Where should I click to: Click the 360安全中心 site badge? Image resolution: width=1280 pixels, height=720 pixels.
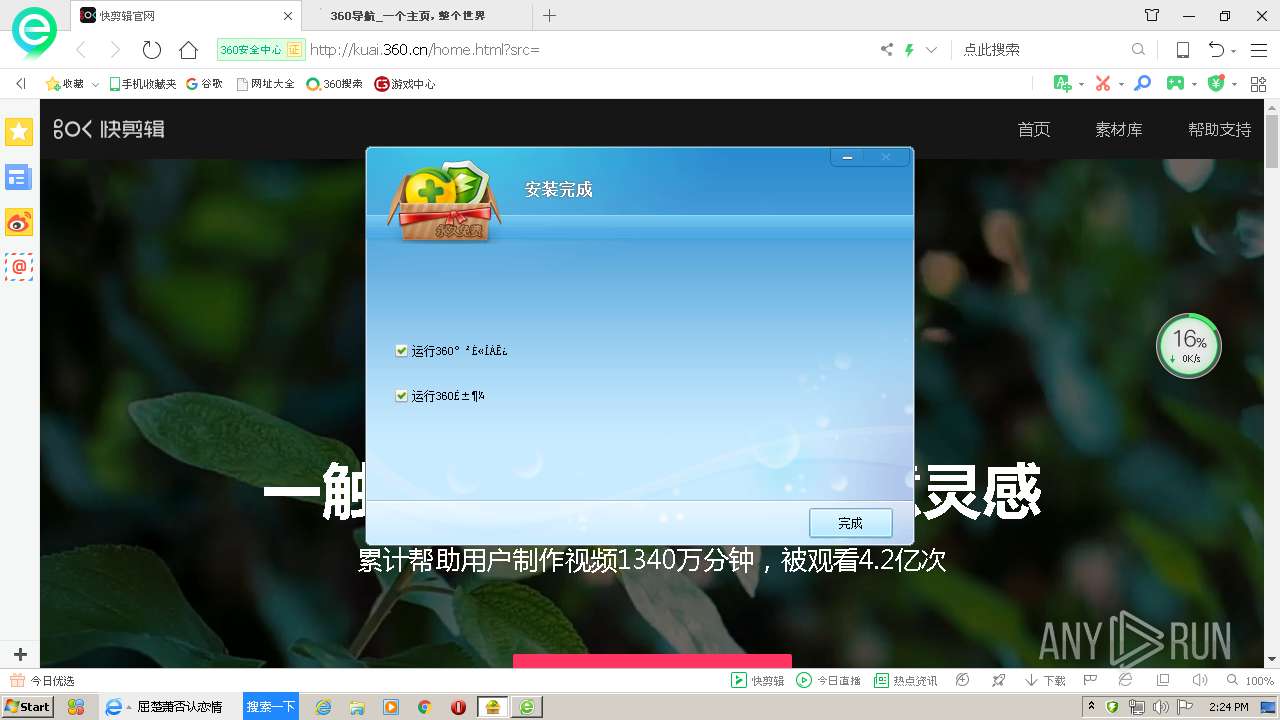tap(260, 49)
